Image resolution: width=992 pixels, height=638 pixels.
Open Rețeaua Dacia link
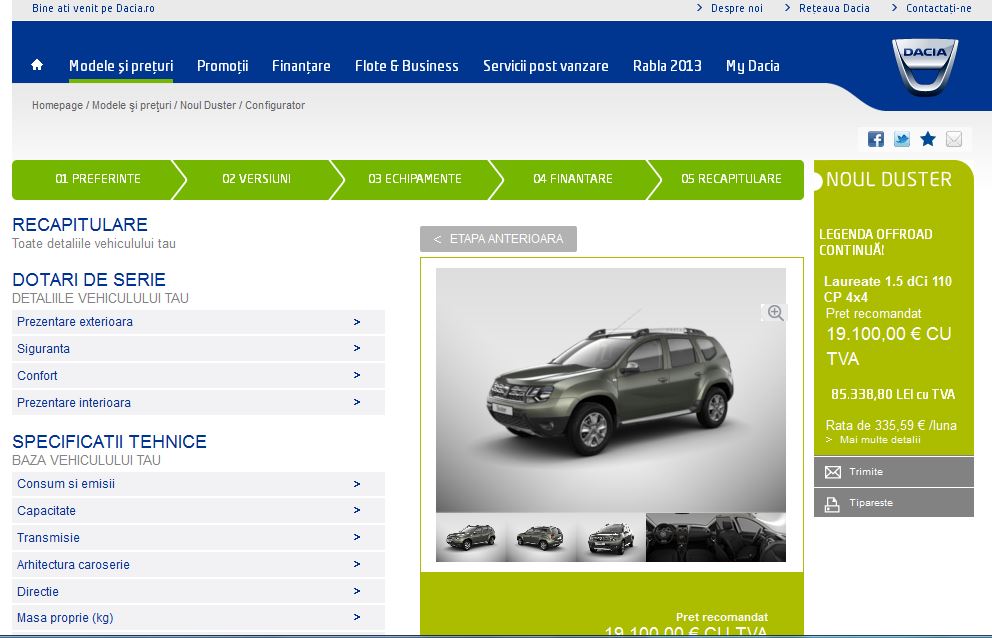(834, 8)
